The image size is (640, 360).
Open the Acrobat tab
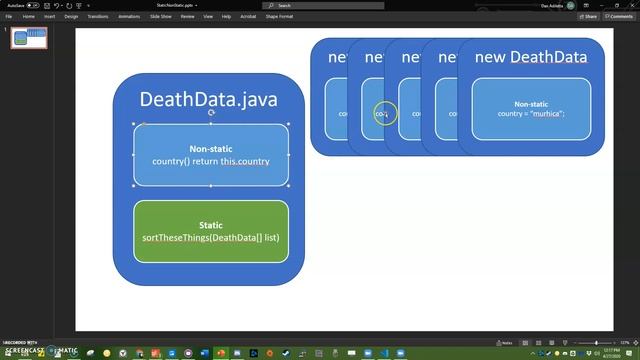(248, 17)
